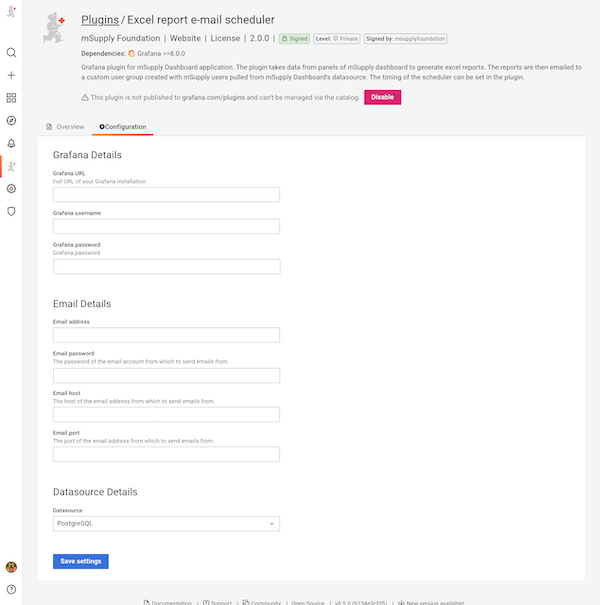600x605 pixels.
Task: Click the Save settings button
Action: [80, 561]
